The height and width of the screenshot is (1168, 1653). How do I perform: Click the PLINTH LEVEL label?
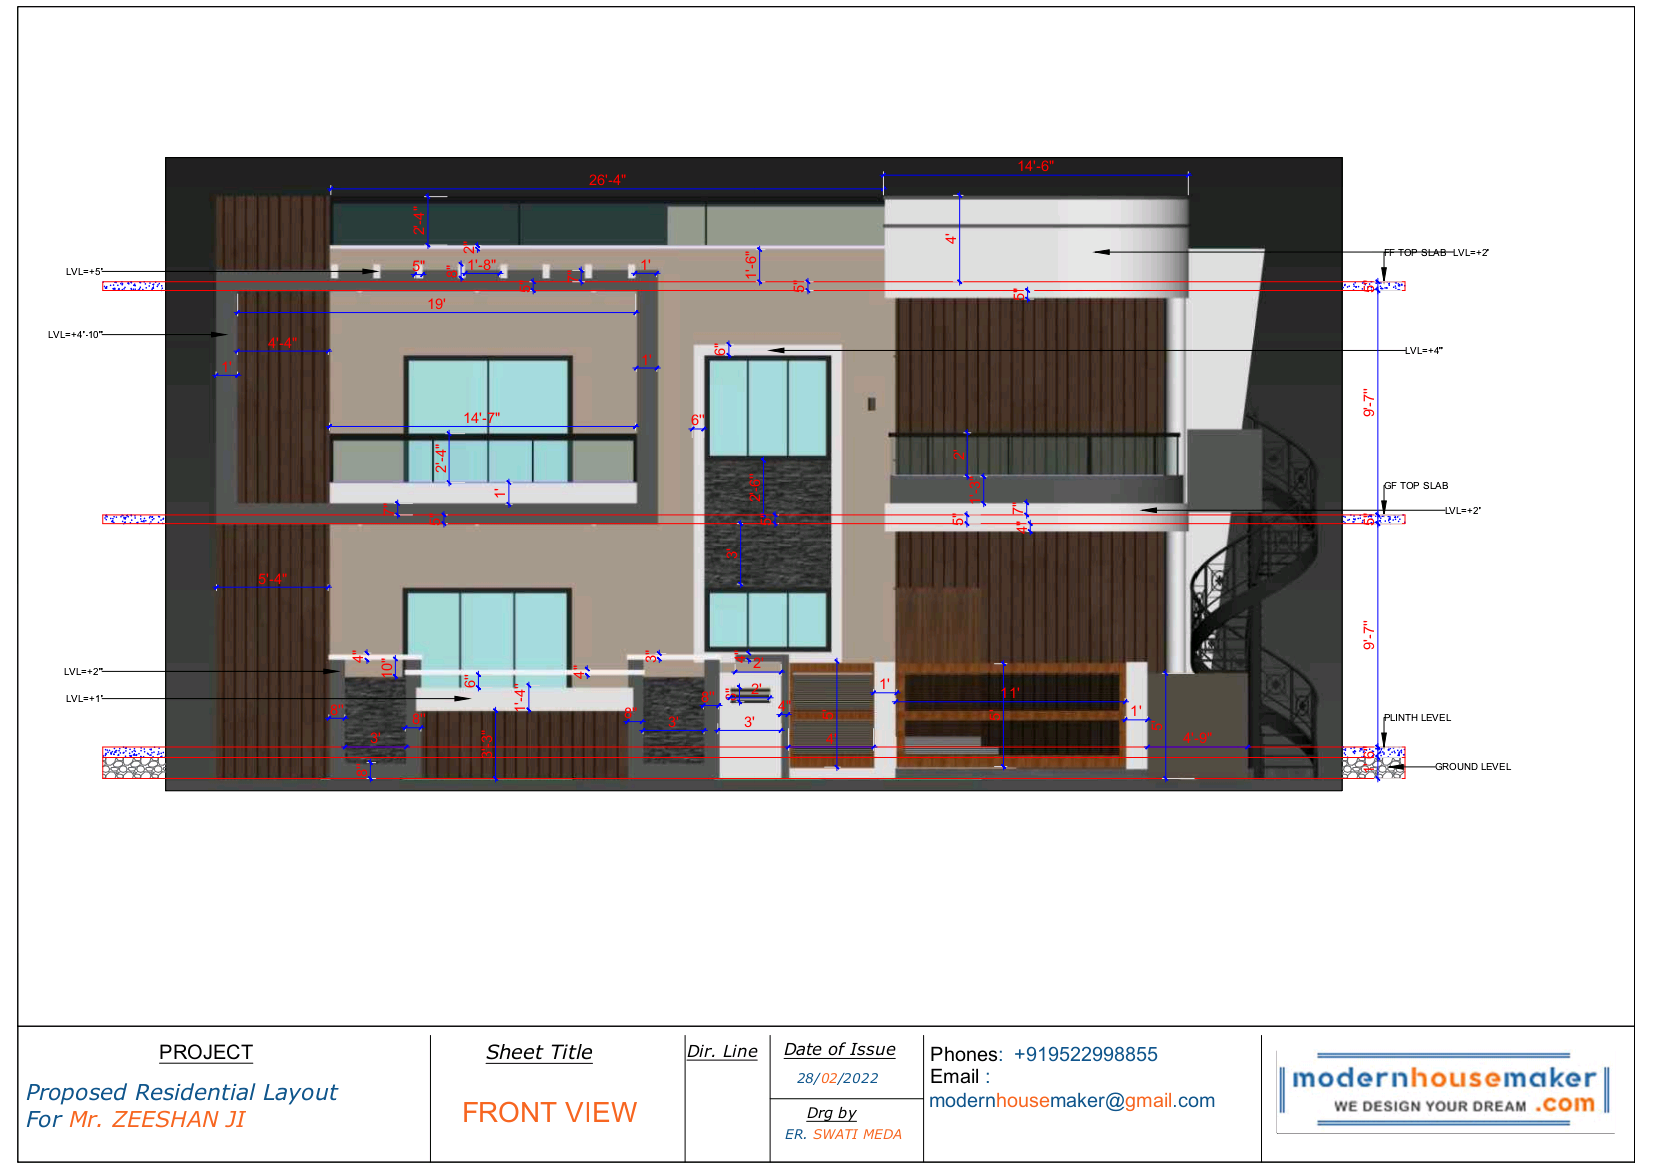click(x=1417, y=718)
